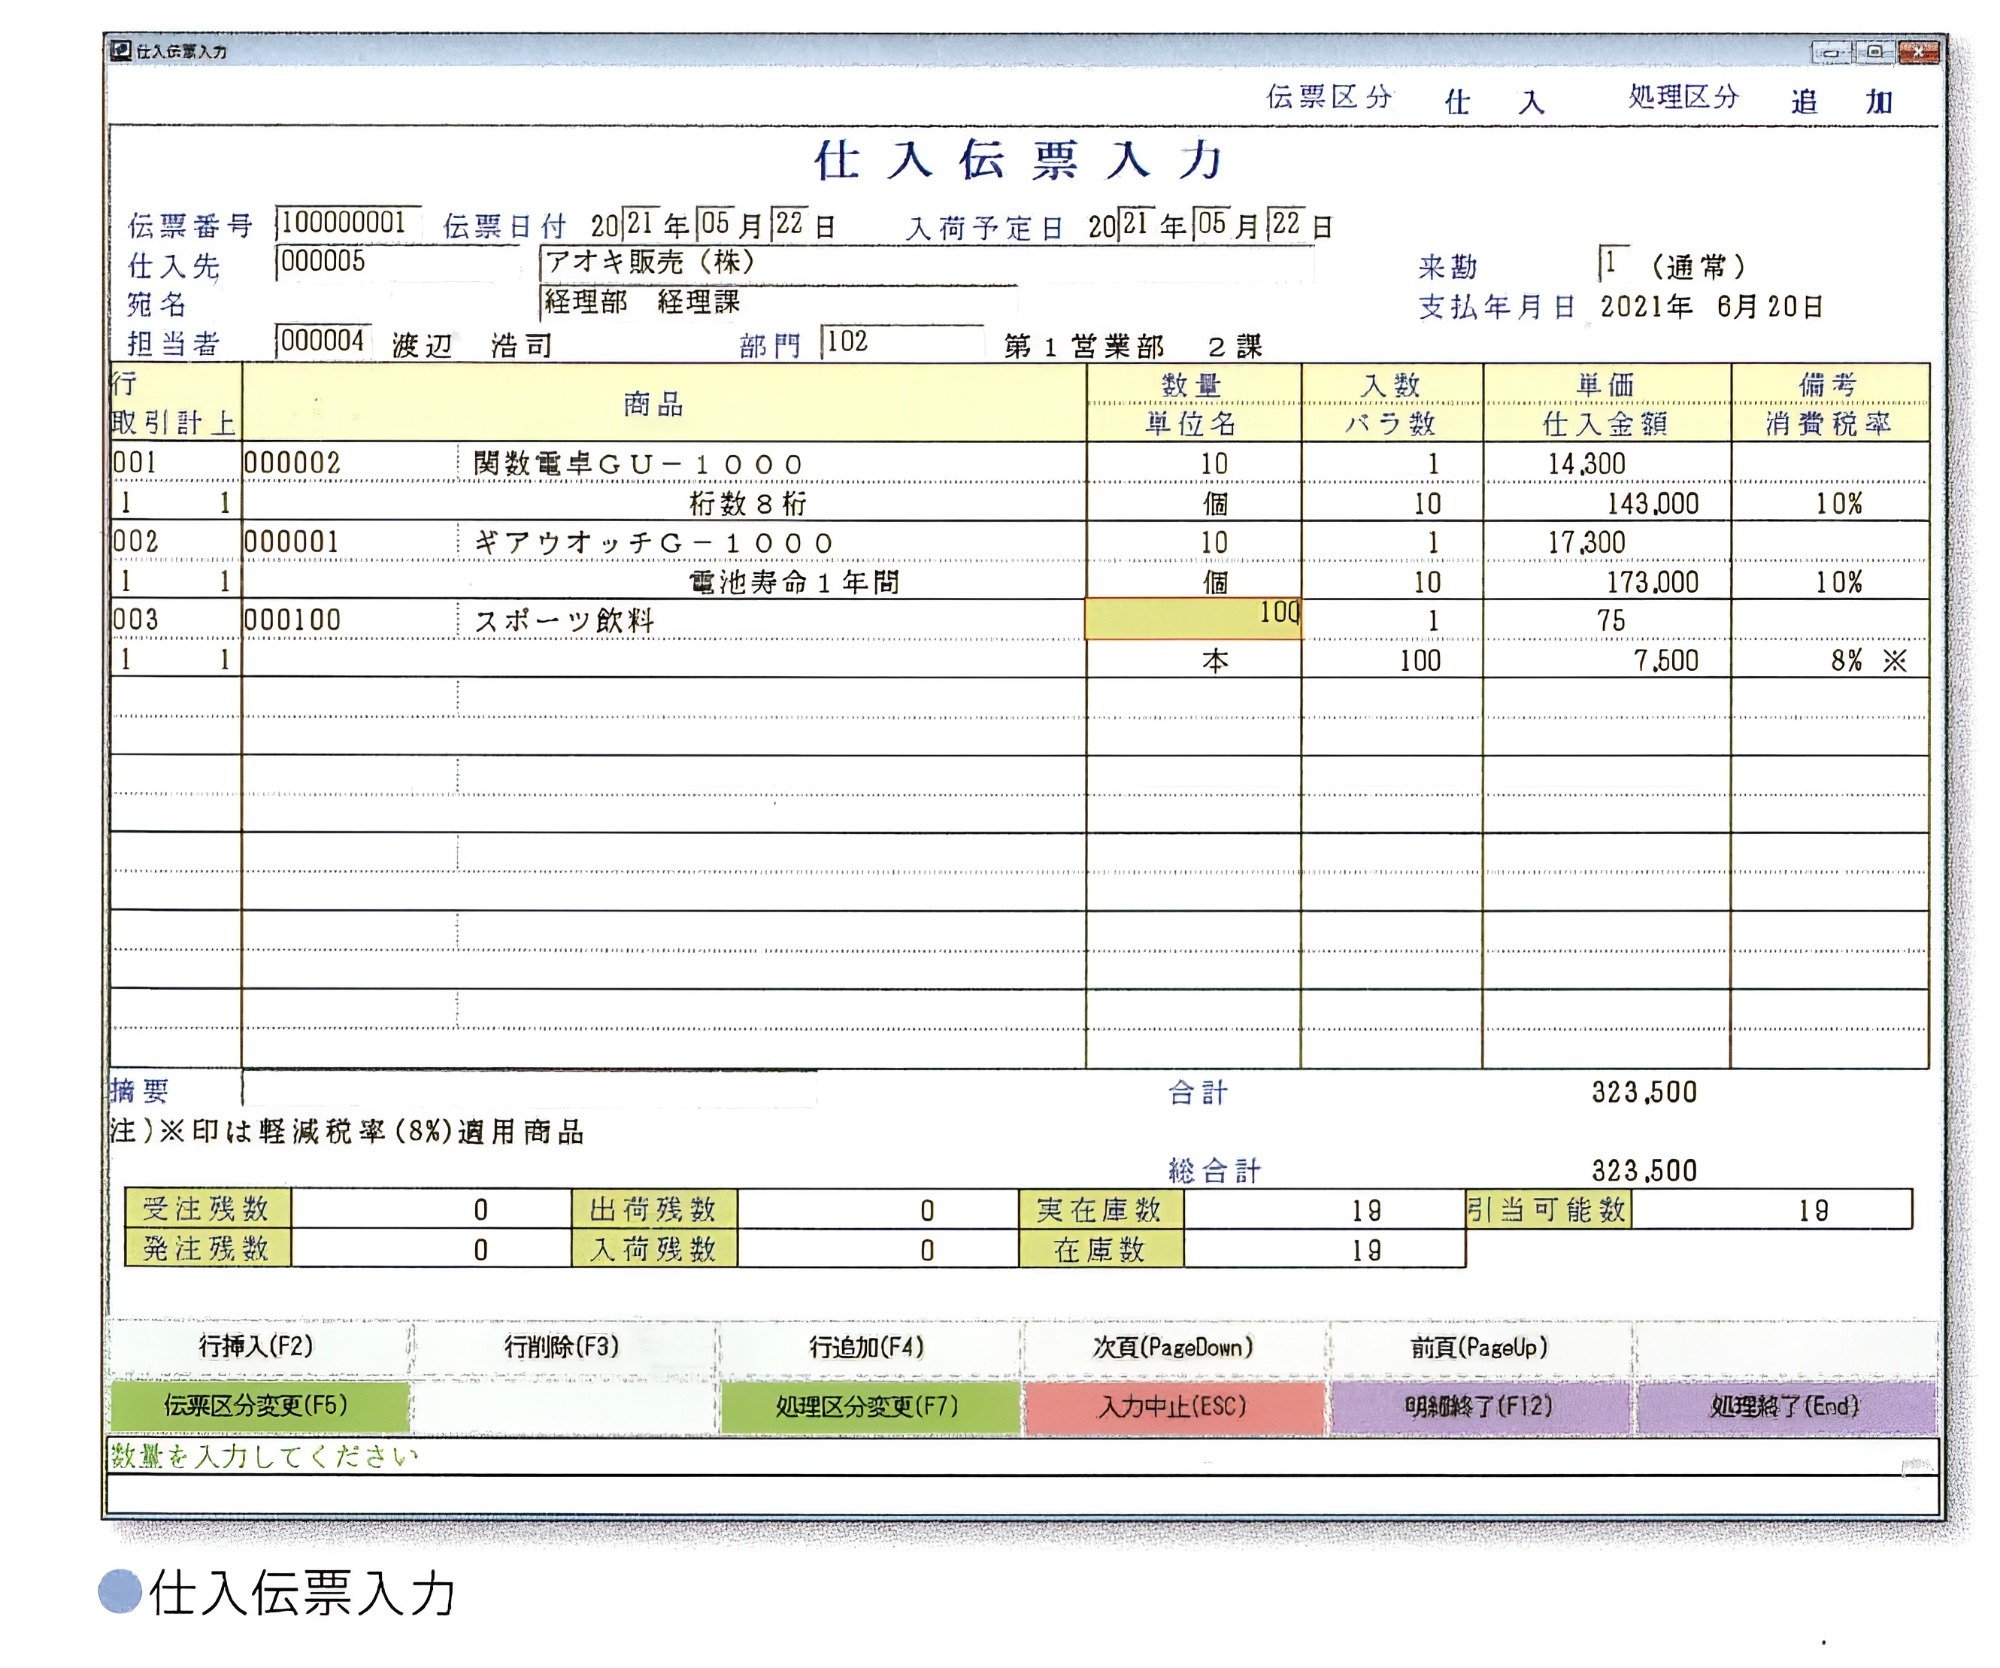Click the 単価 column header

(1606, 384)
